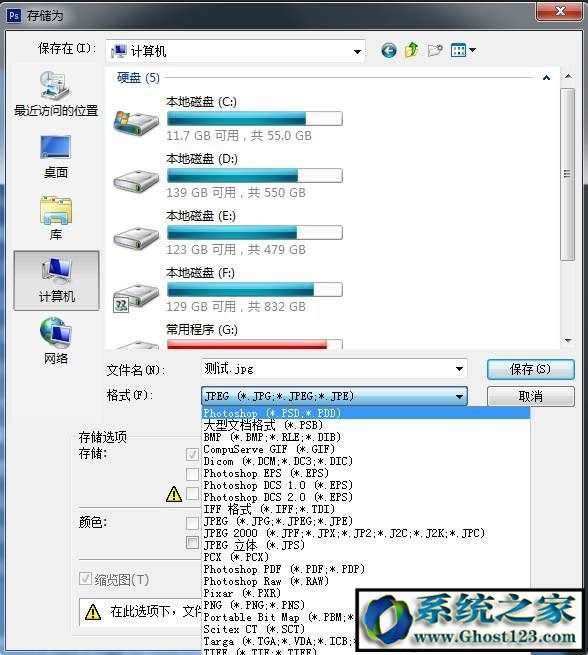
Task: Choose PCX format from list
Action: click(365, 557)
